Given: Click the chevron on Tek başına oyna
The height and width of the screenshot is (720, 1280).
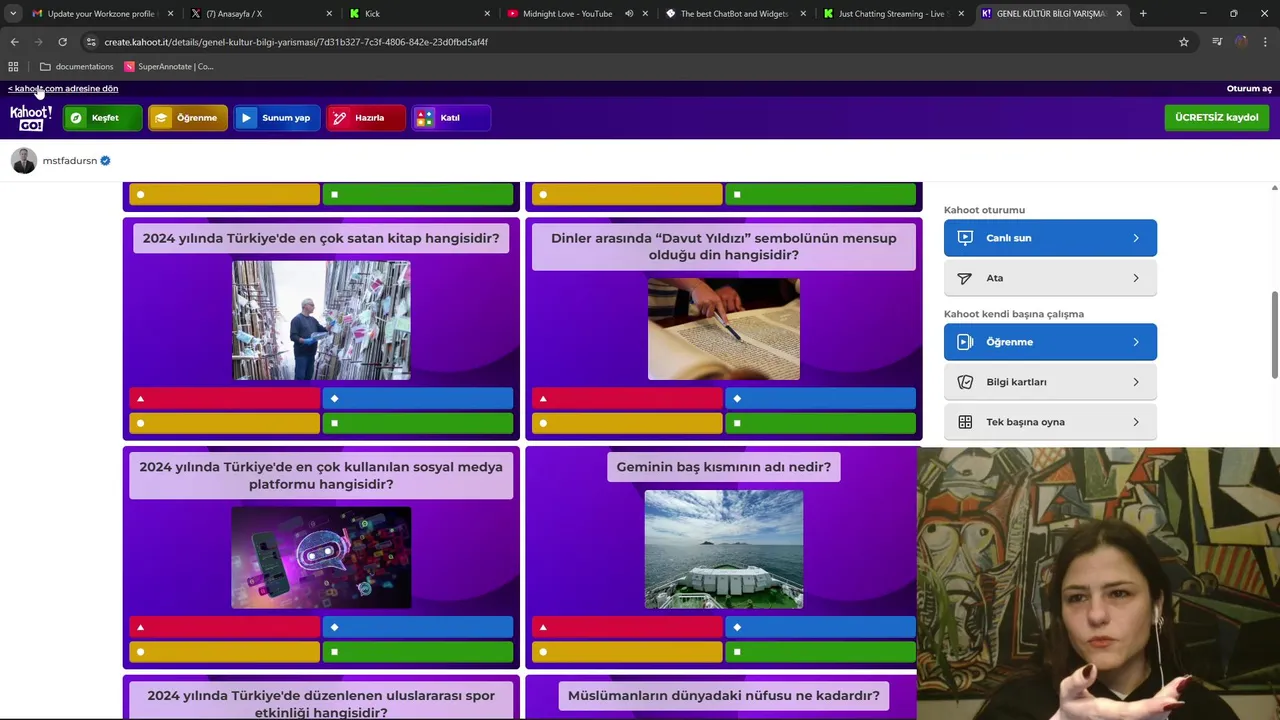Looking at the screenshot, I should [x=1136, y=422].
